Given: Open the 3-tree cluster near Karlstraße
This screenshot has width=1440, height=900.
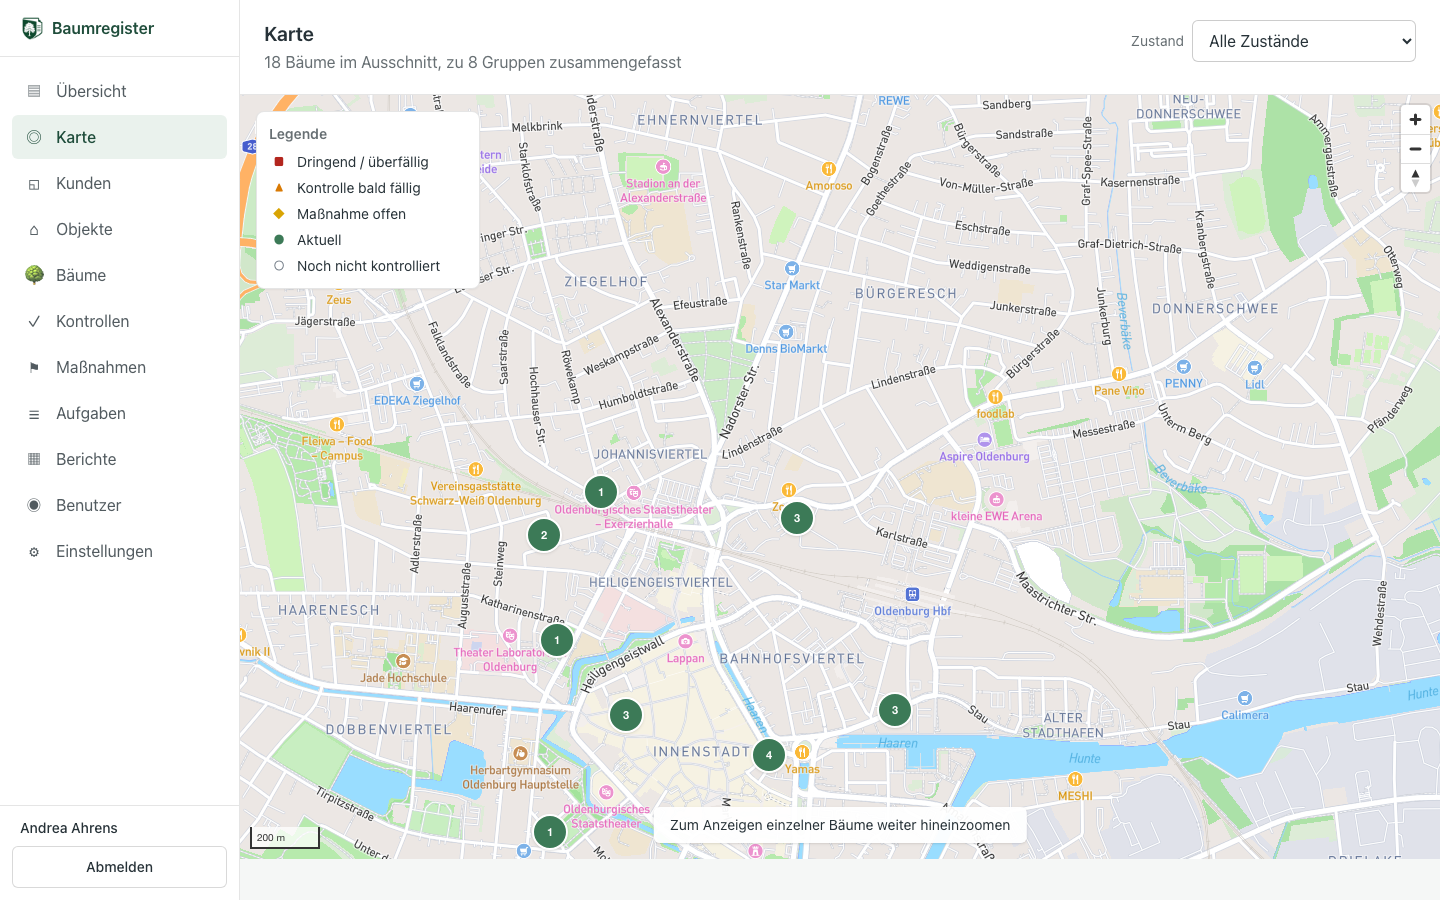Looking at the screenshot, I should [797, 518].
